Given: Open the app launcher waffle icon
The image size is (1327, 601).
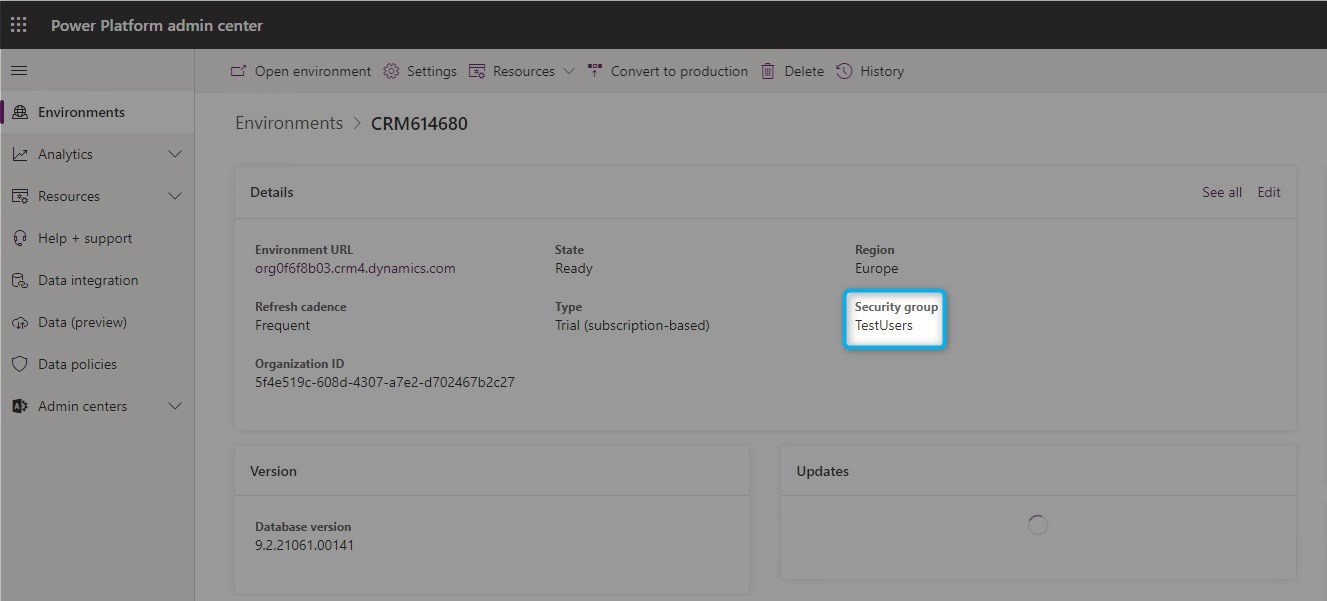Looking at the screenshot, I should (x=19, y=25).
